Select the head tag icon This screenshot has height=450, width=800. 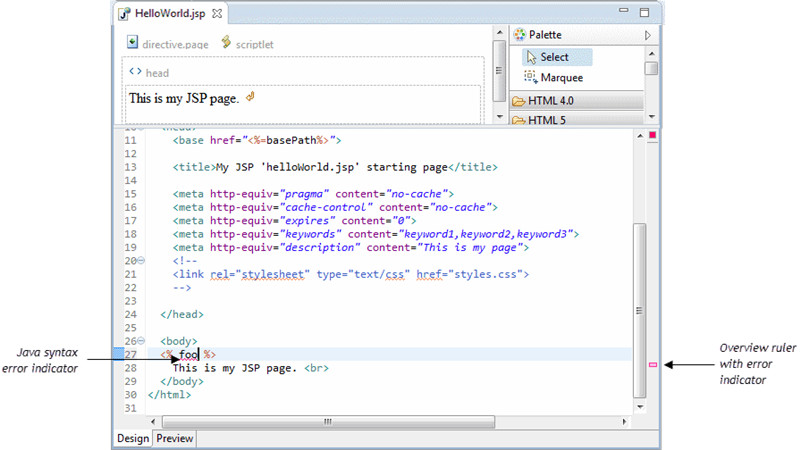pos(135,72)
